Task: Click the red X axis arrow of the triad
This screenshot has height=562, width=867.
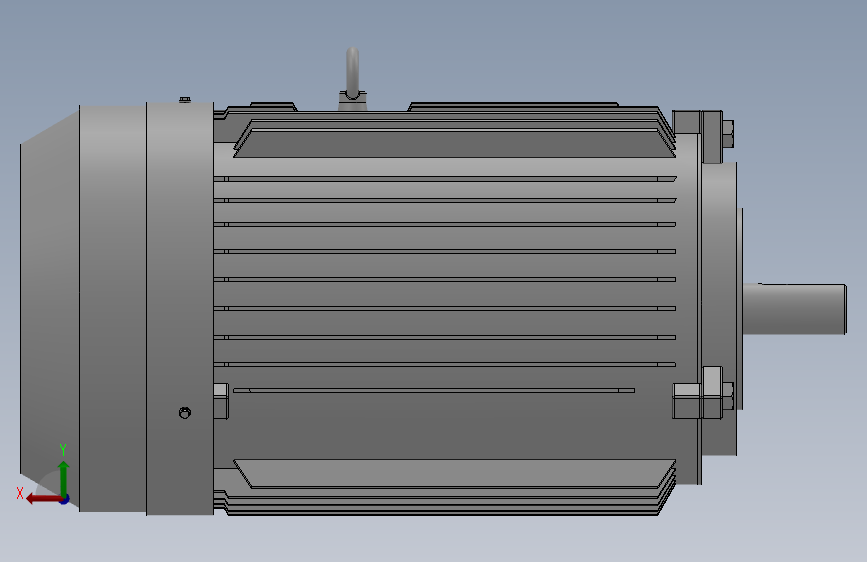Action: (44, 499)
